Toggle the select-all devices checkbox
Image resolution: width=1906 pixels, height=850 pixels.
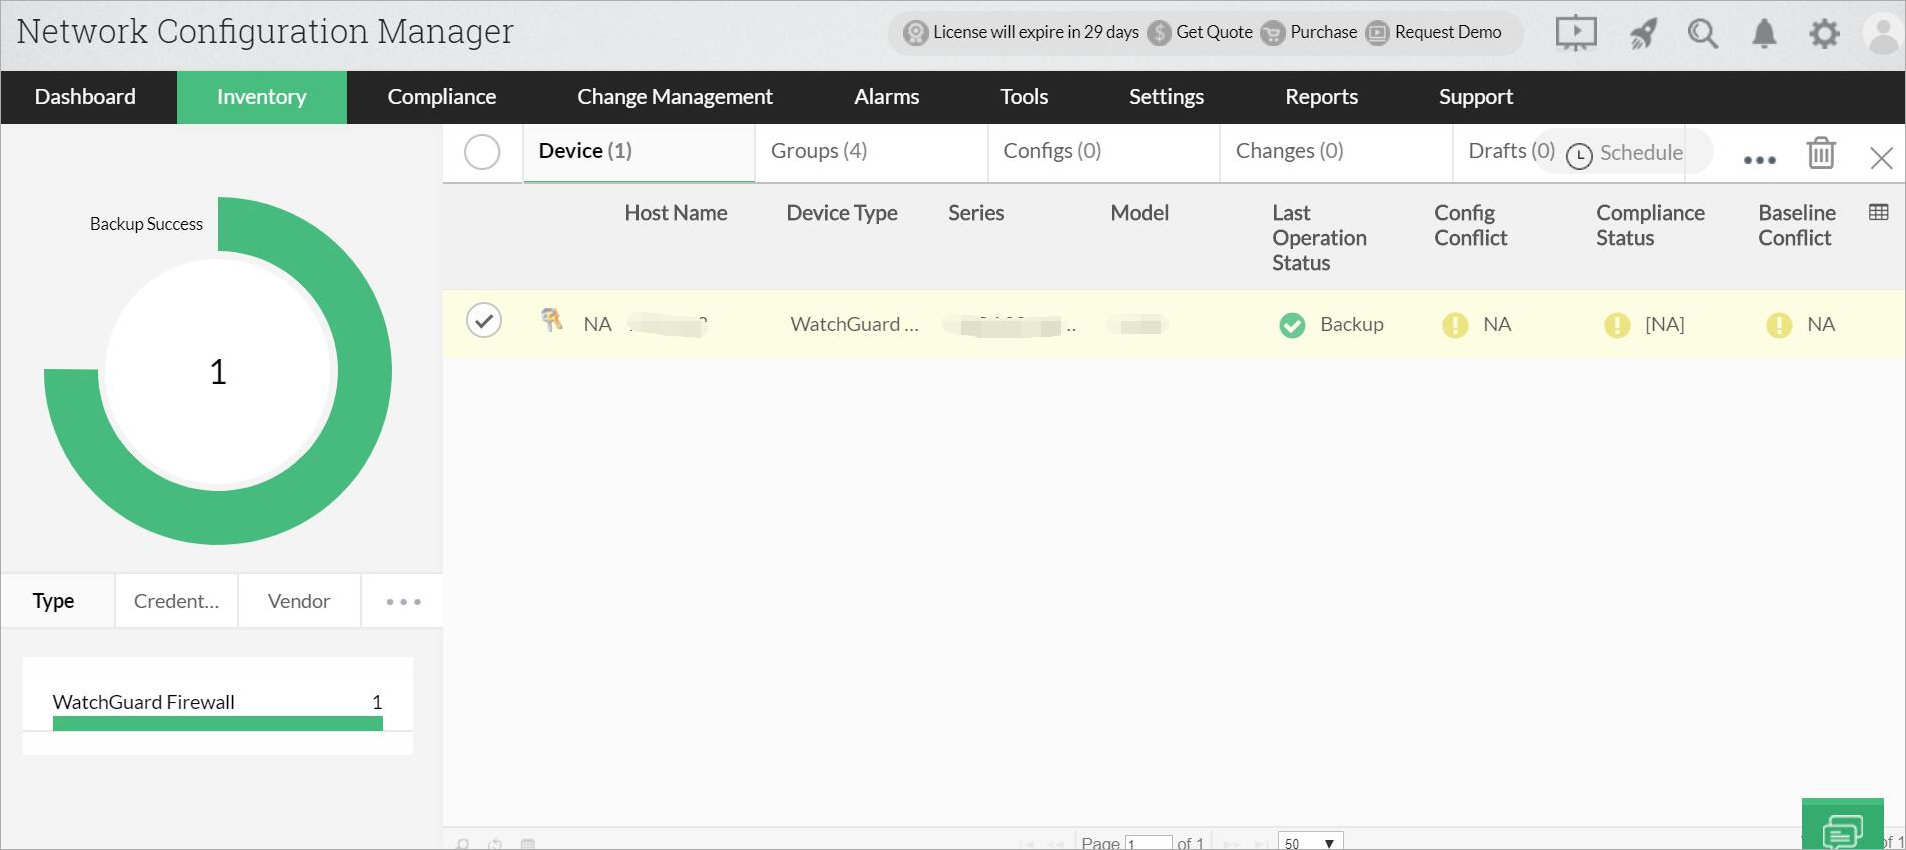coord(482,152)
